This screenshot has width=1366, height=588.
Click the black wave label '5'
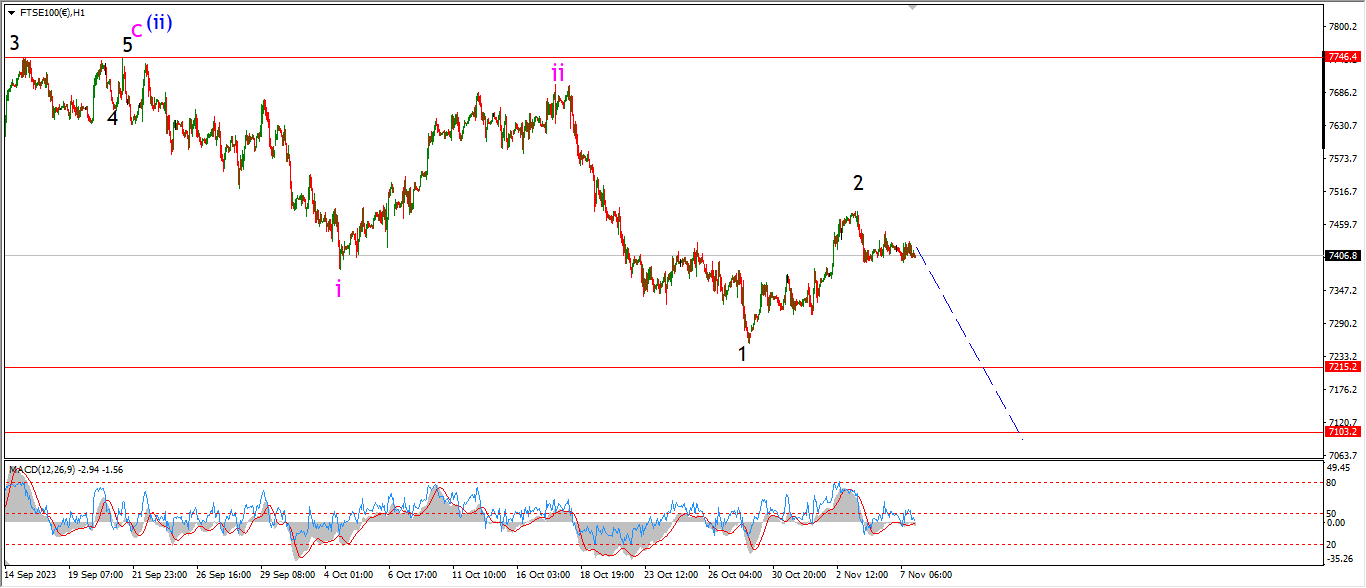pos(127,45)
